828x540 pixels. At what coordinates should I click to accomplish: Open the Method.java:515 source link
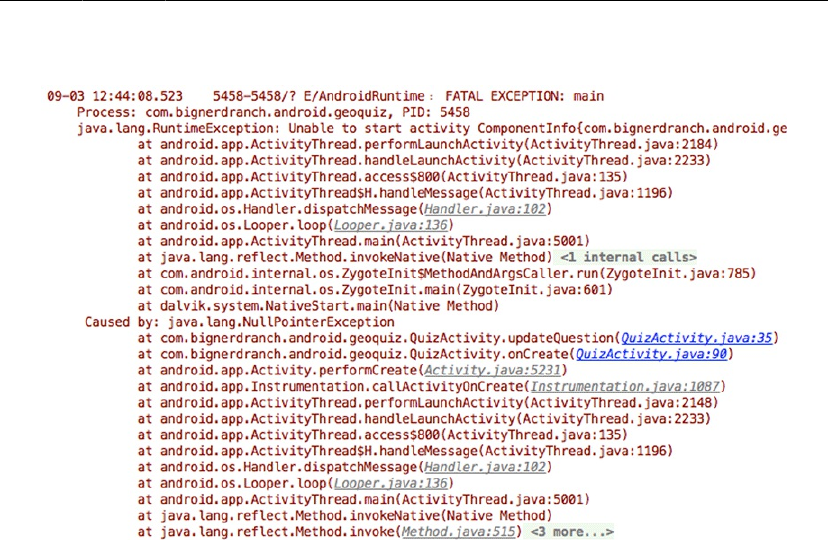[x=458, y=532]
